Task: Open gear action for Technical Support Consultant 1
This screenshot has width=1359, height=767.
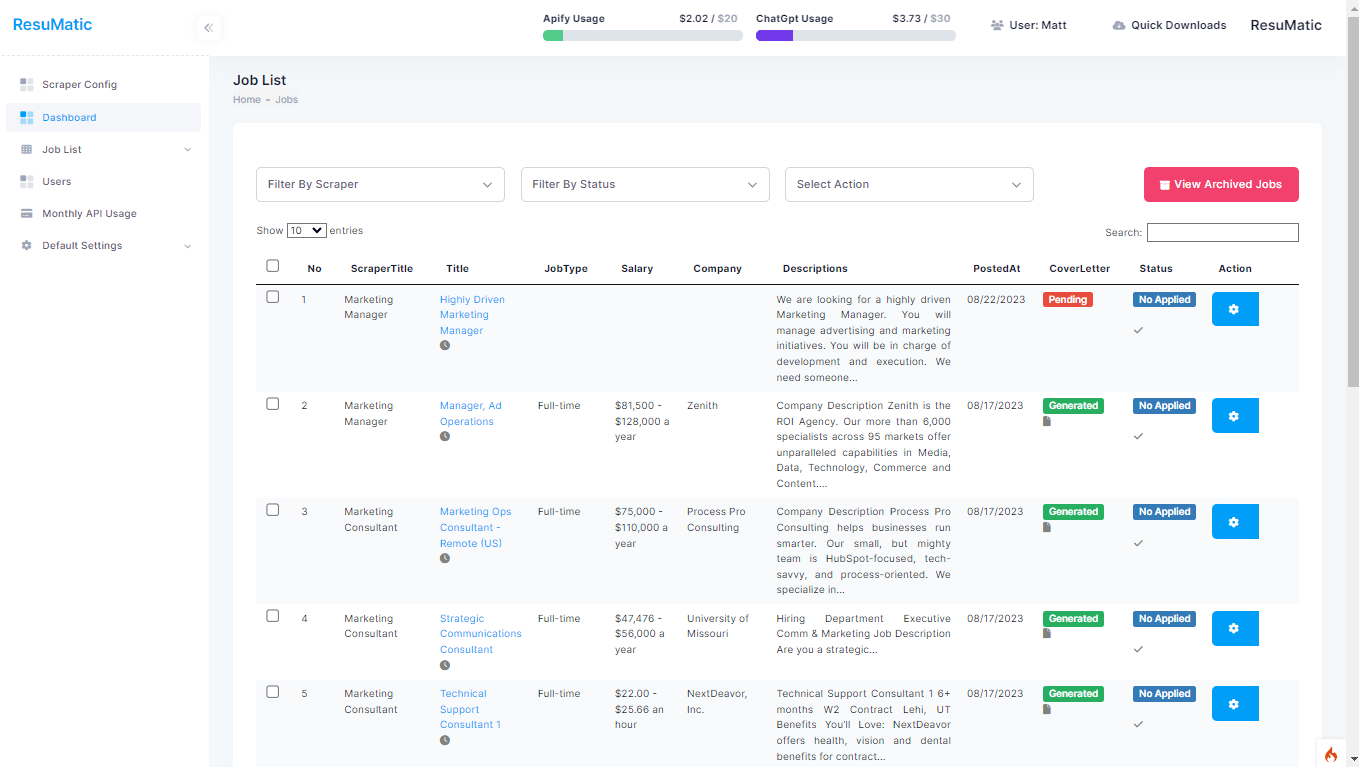Action: pyautogui.click(x=1235, y=704)
